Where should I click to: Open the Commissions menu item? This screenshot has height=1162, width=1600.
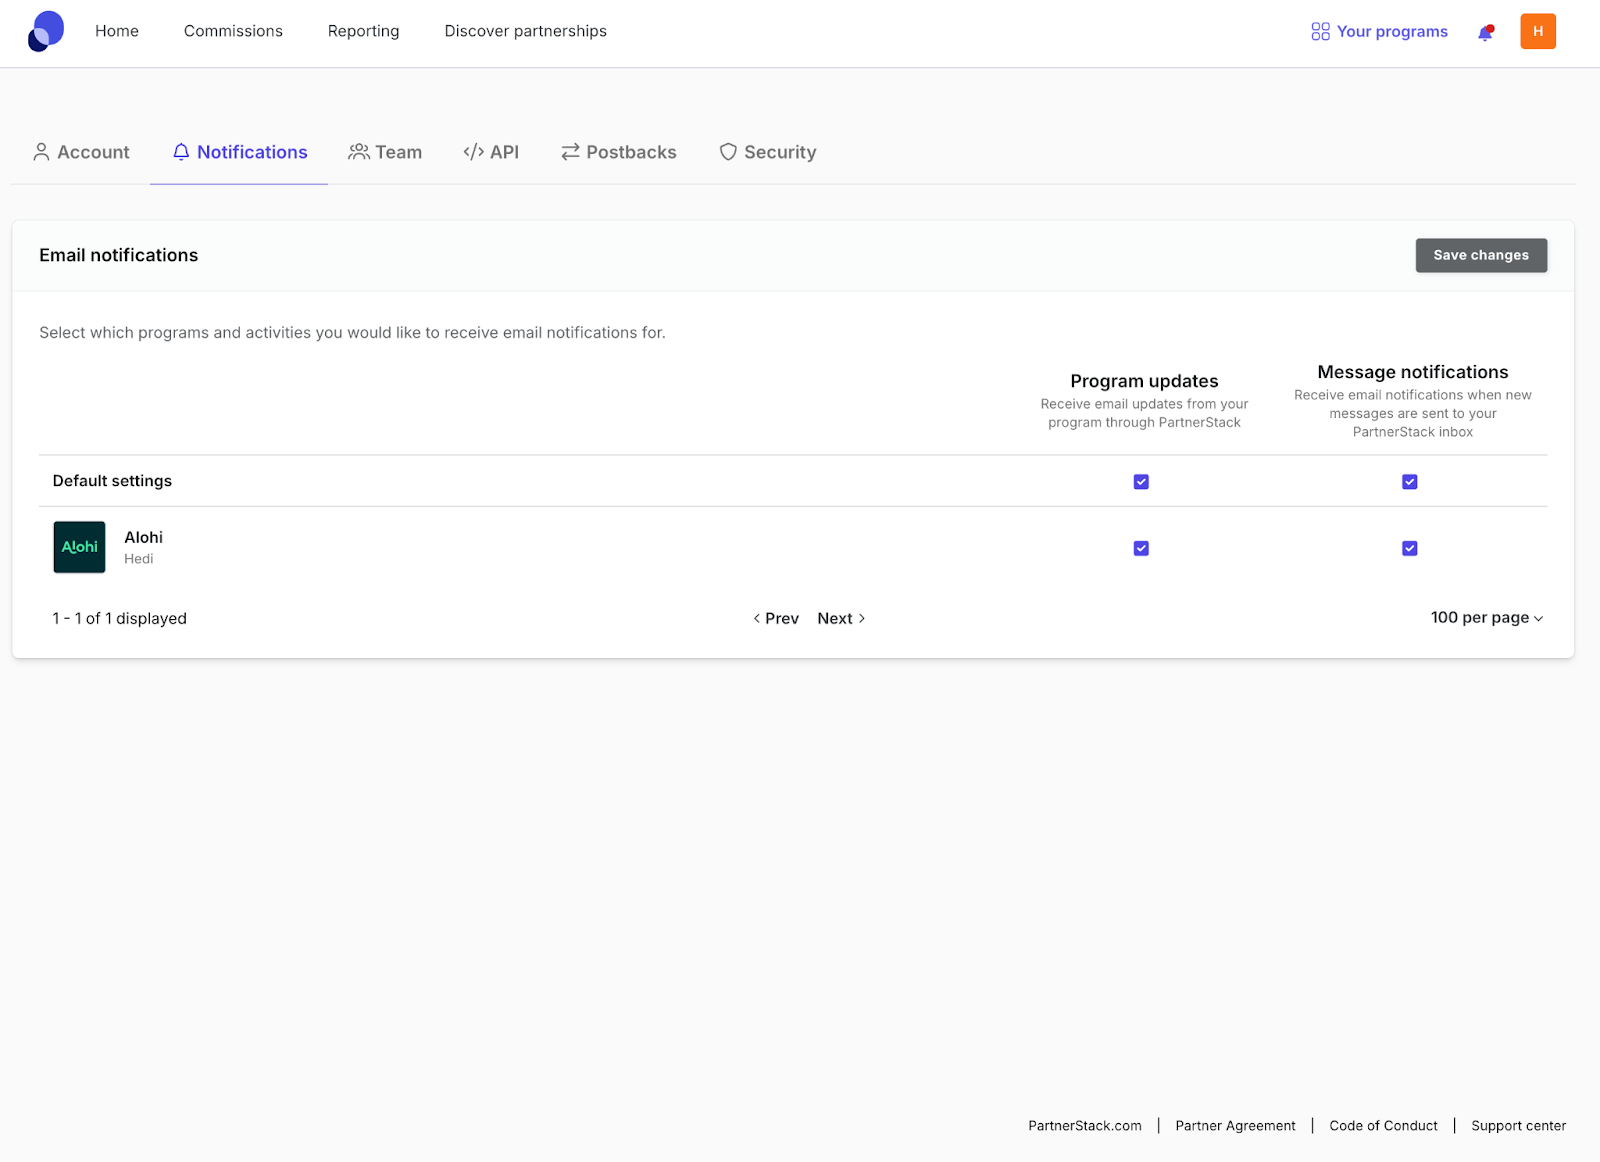tap(233, 31)
